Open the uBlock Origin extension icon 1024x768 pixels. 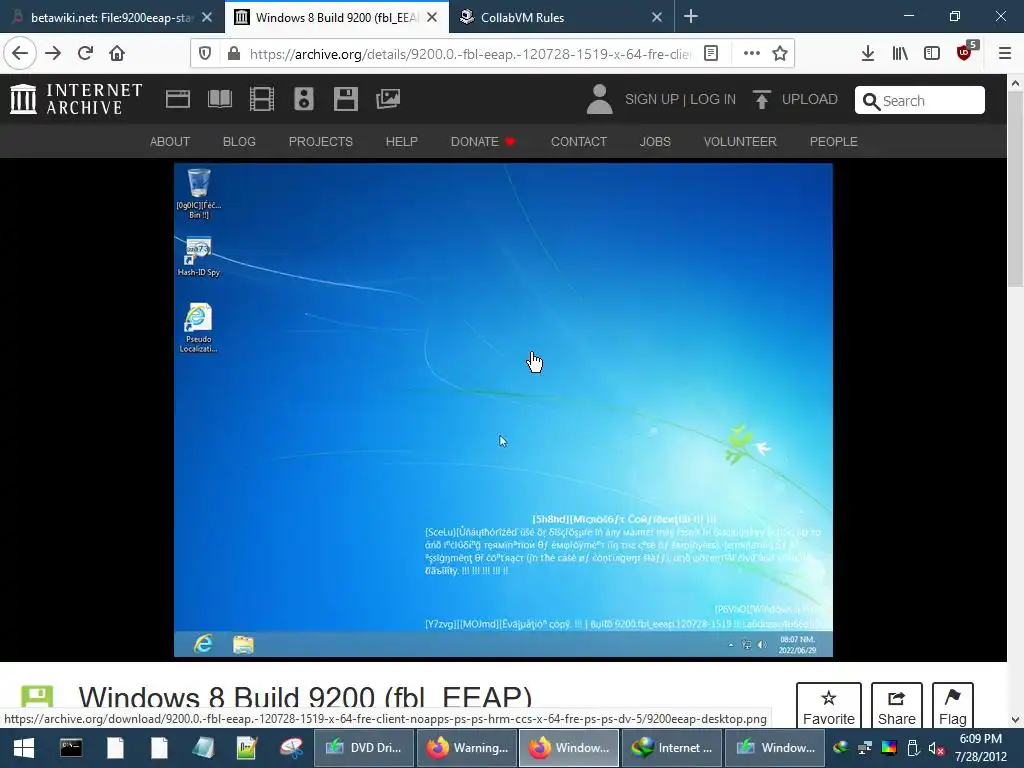(x=965, y=52)
